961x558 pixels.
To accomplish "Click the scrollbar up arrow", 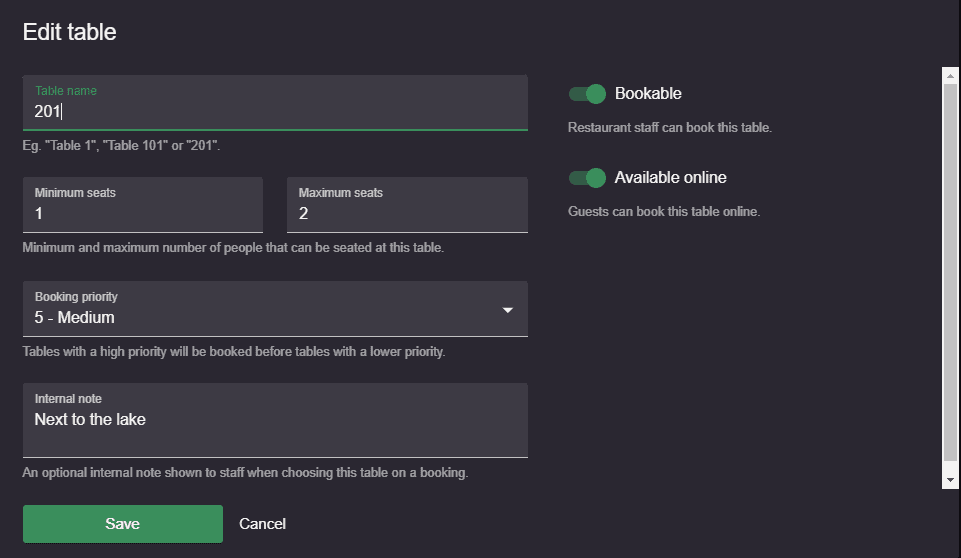I will tap(950, 76).
